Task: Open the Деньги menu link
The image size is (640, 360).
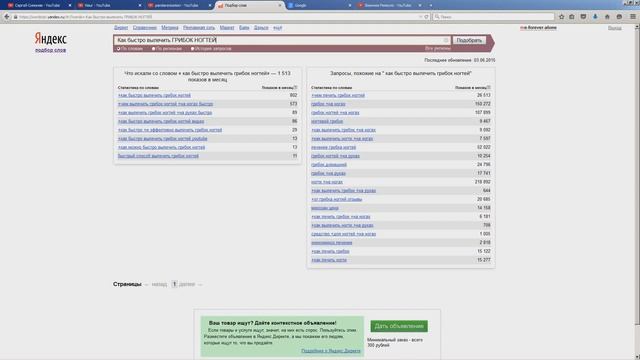Action: [x=261, y=28]
